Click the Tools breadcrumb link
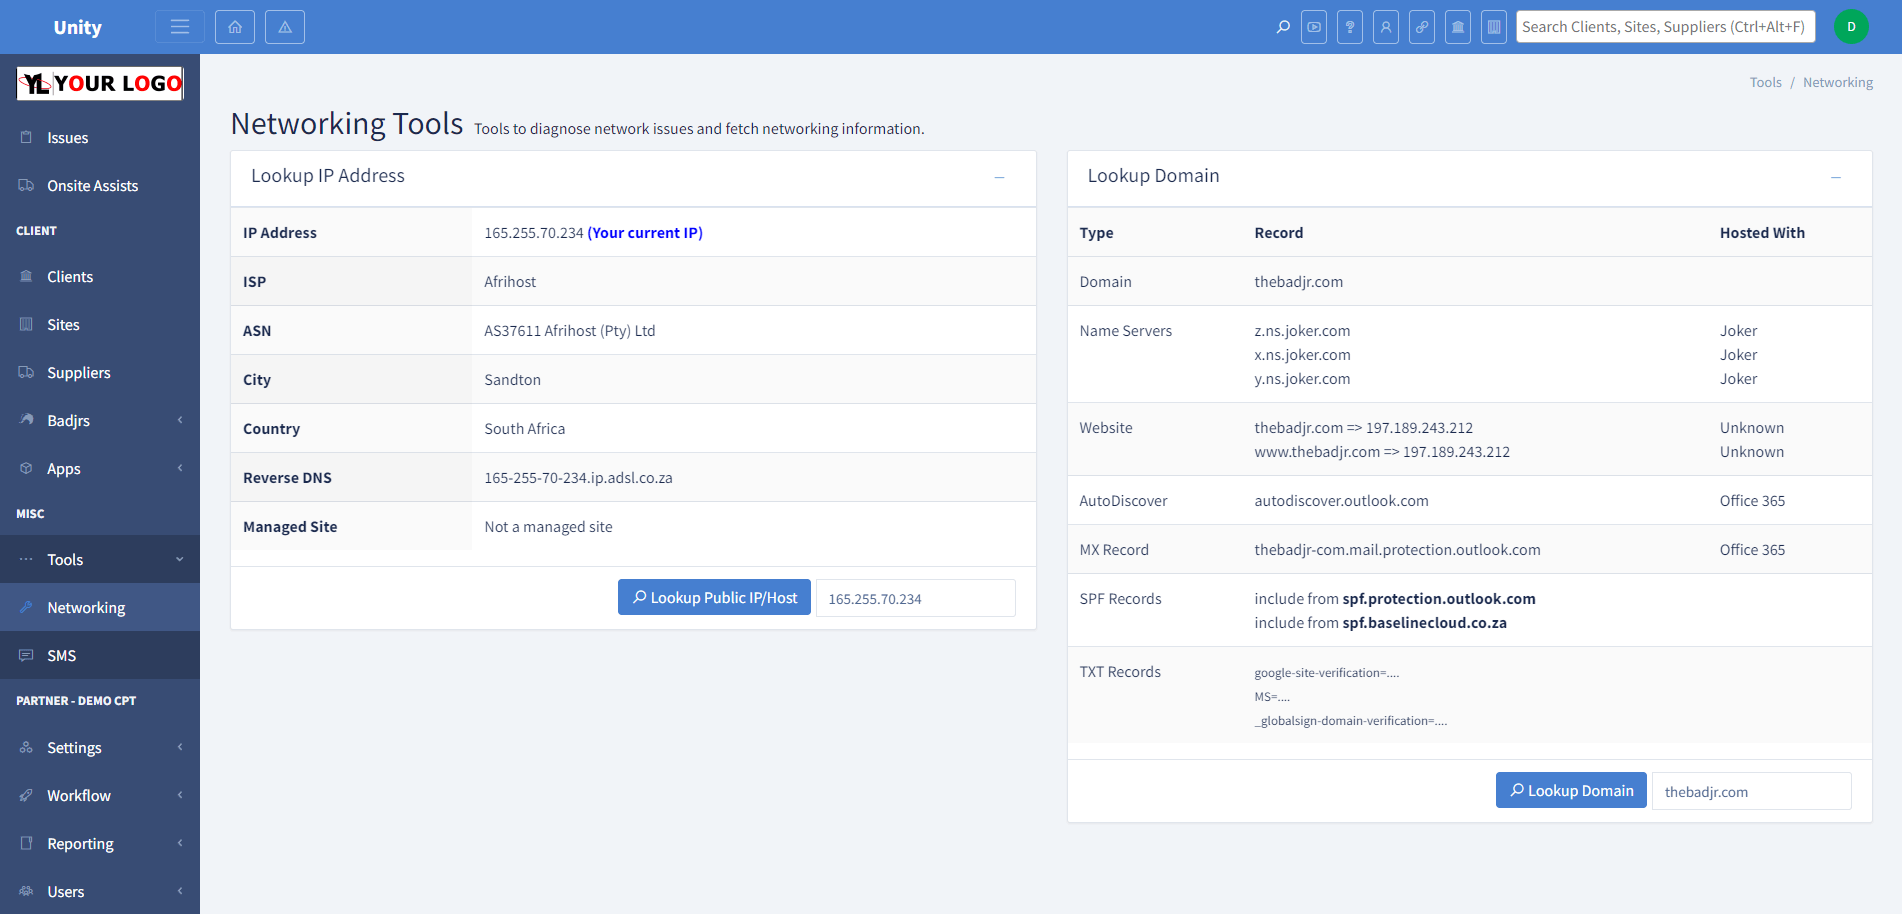1902x914 pixels. pyautogui.click(x=1766, y=82)
